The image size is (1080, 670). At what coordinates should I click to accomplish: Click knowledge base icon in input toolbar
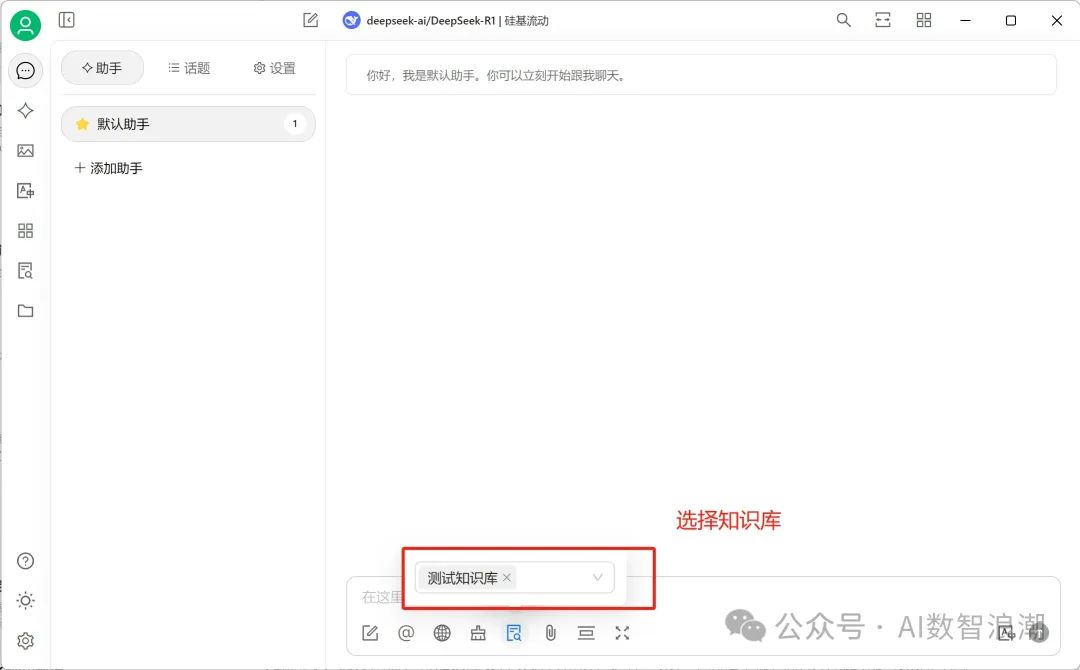coord(514,633)
